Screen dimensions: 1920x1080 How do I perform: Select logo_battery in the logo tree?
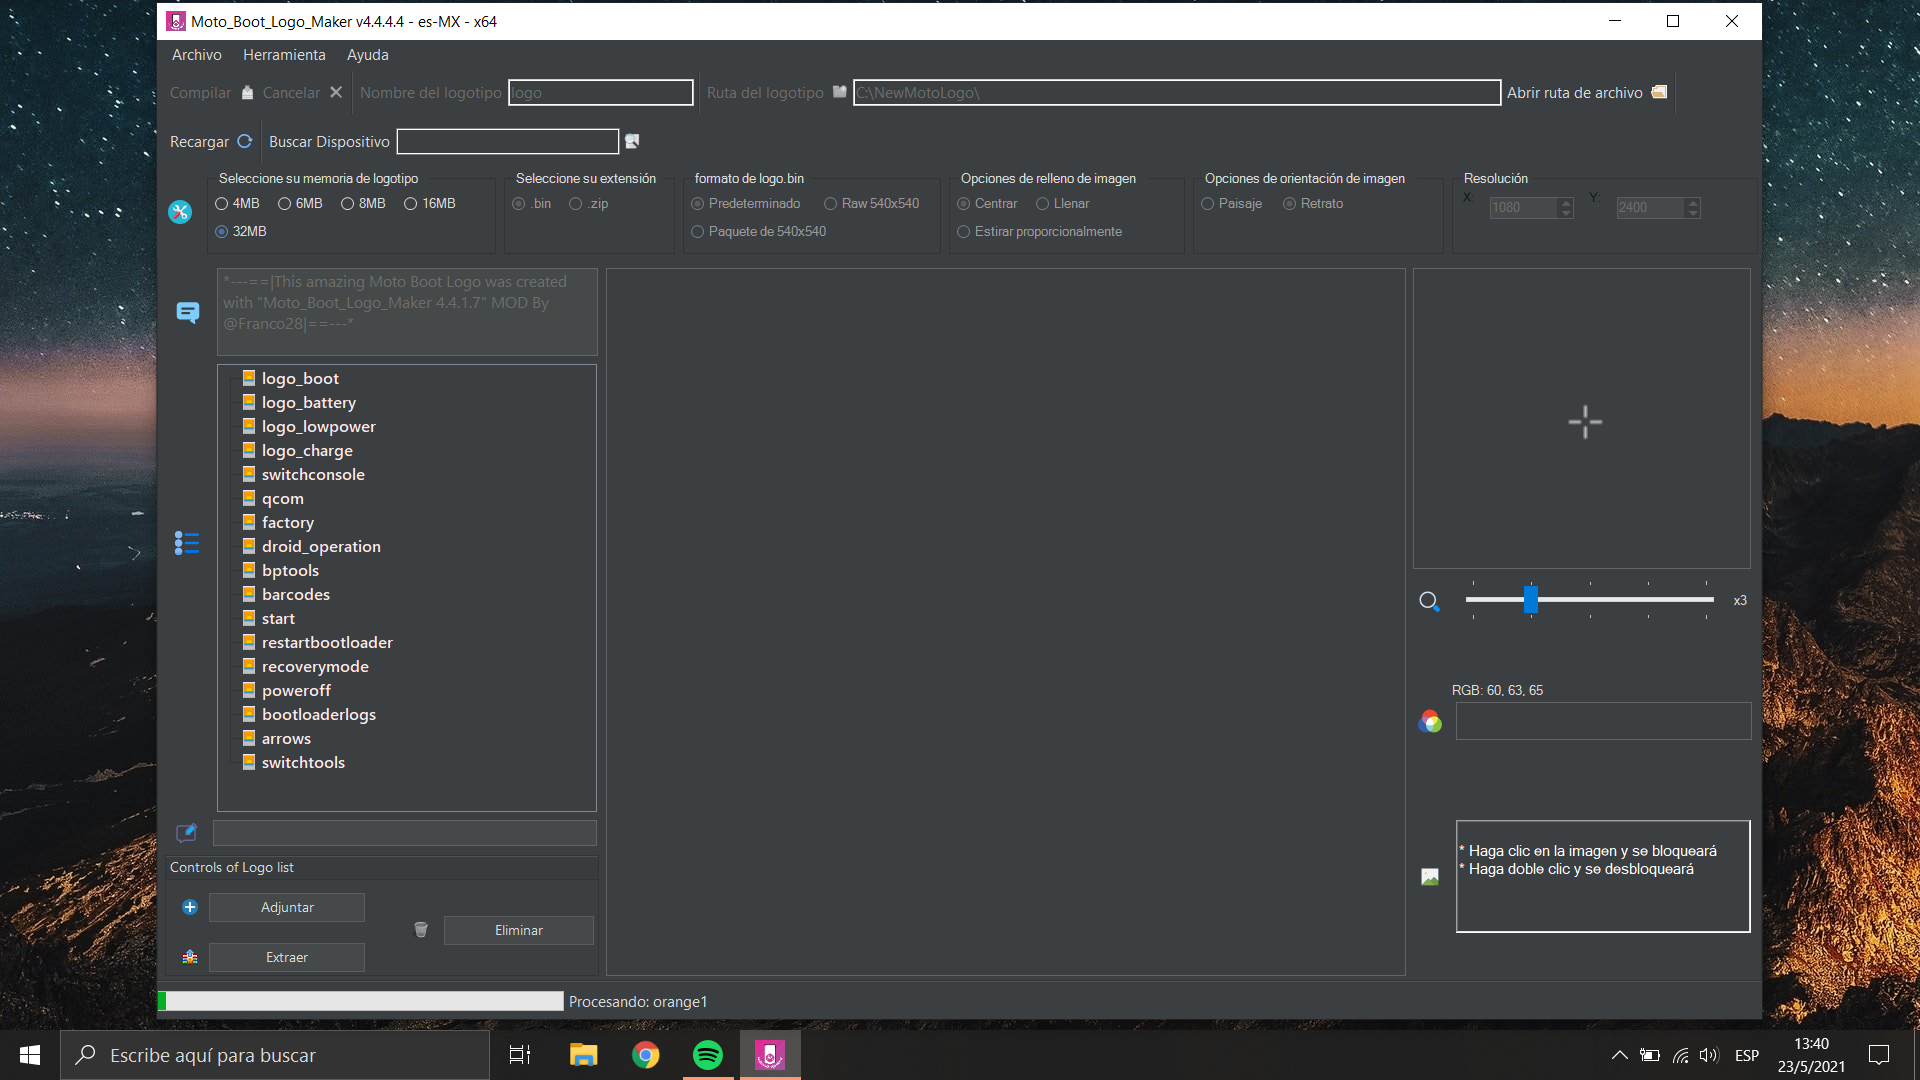pyautogui.click(x=308, y=402)
